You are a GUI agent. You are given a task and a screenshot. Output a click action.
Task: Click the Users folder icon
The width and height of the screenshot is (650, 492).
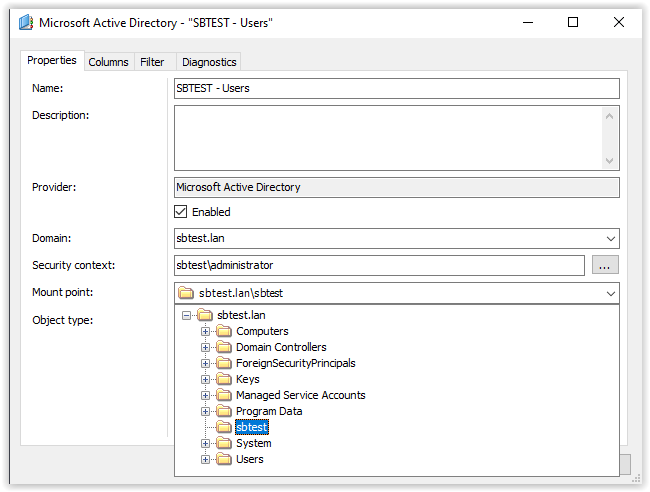224,459
